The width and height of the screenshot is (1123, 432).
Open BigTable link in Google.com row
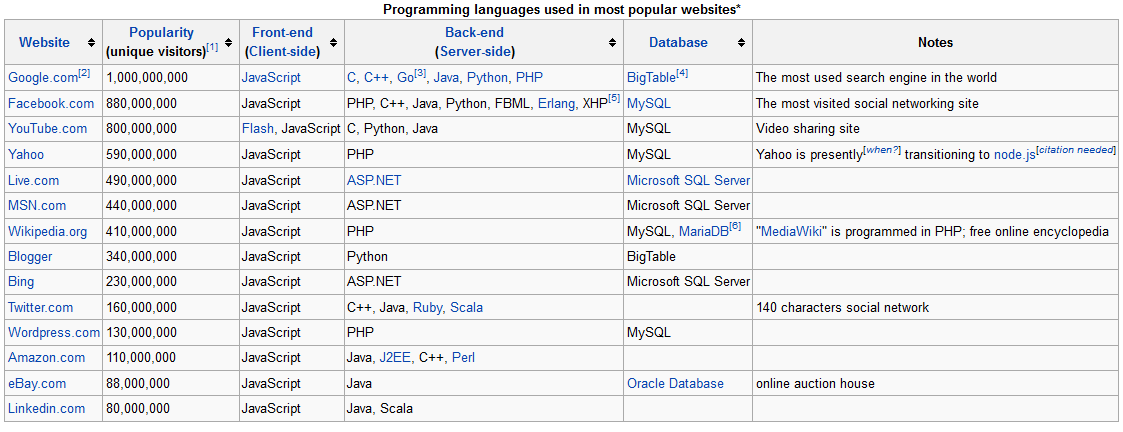(651, 77)
